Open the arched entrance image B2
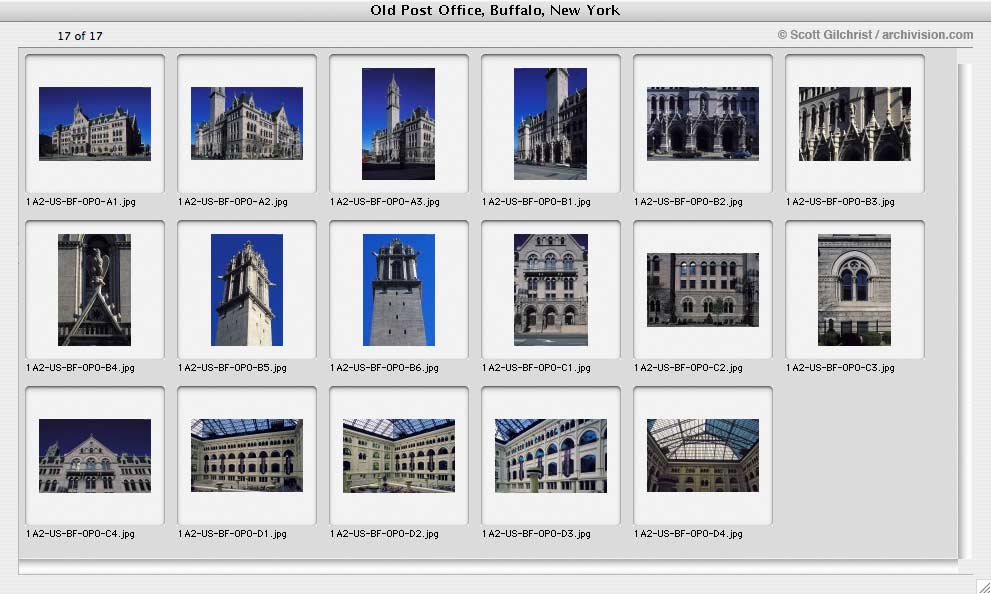 (703, 124)
